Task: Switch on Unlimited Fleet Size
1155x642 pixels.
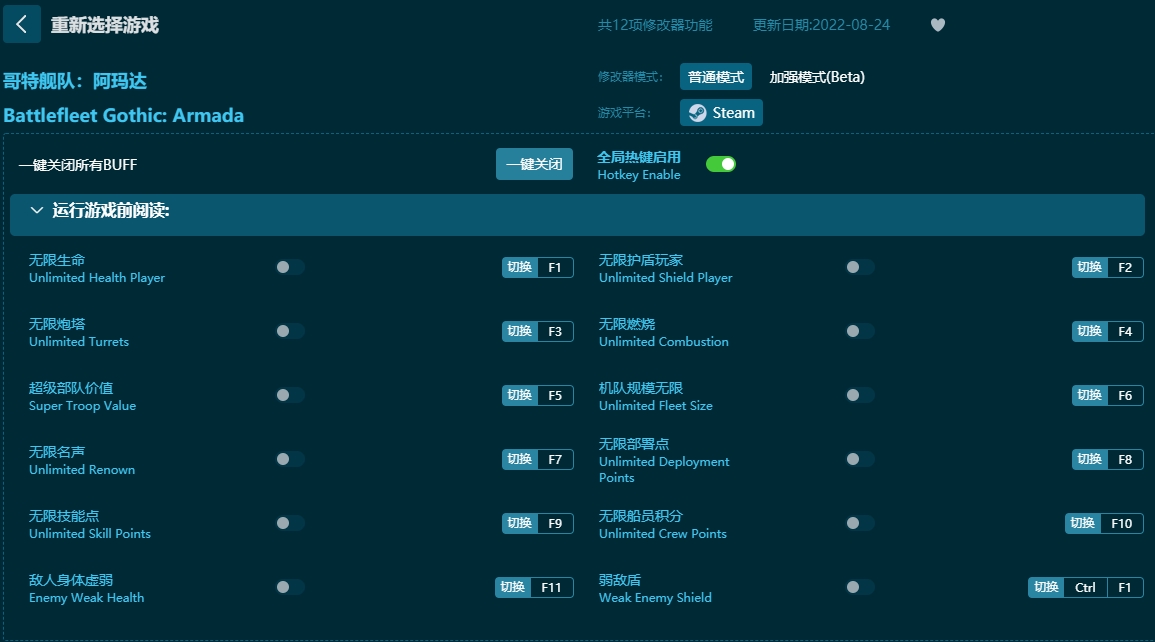Action: coord(859,395)
